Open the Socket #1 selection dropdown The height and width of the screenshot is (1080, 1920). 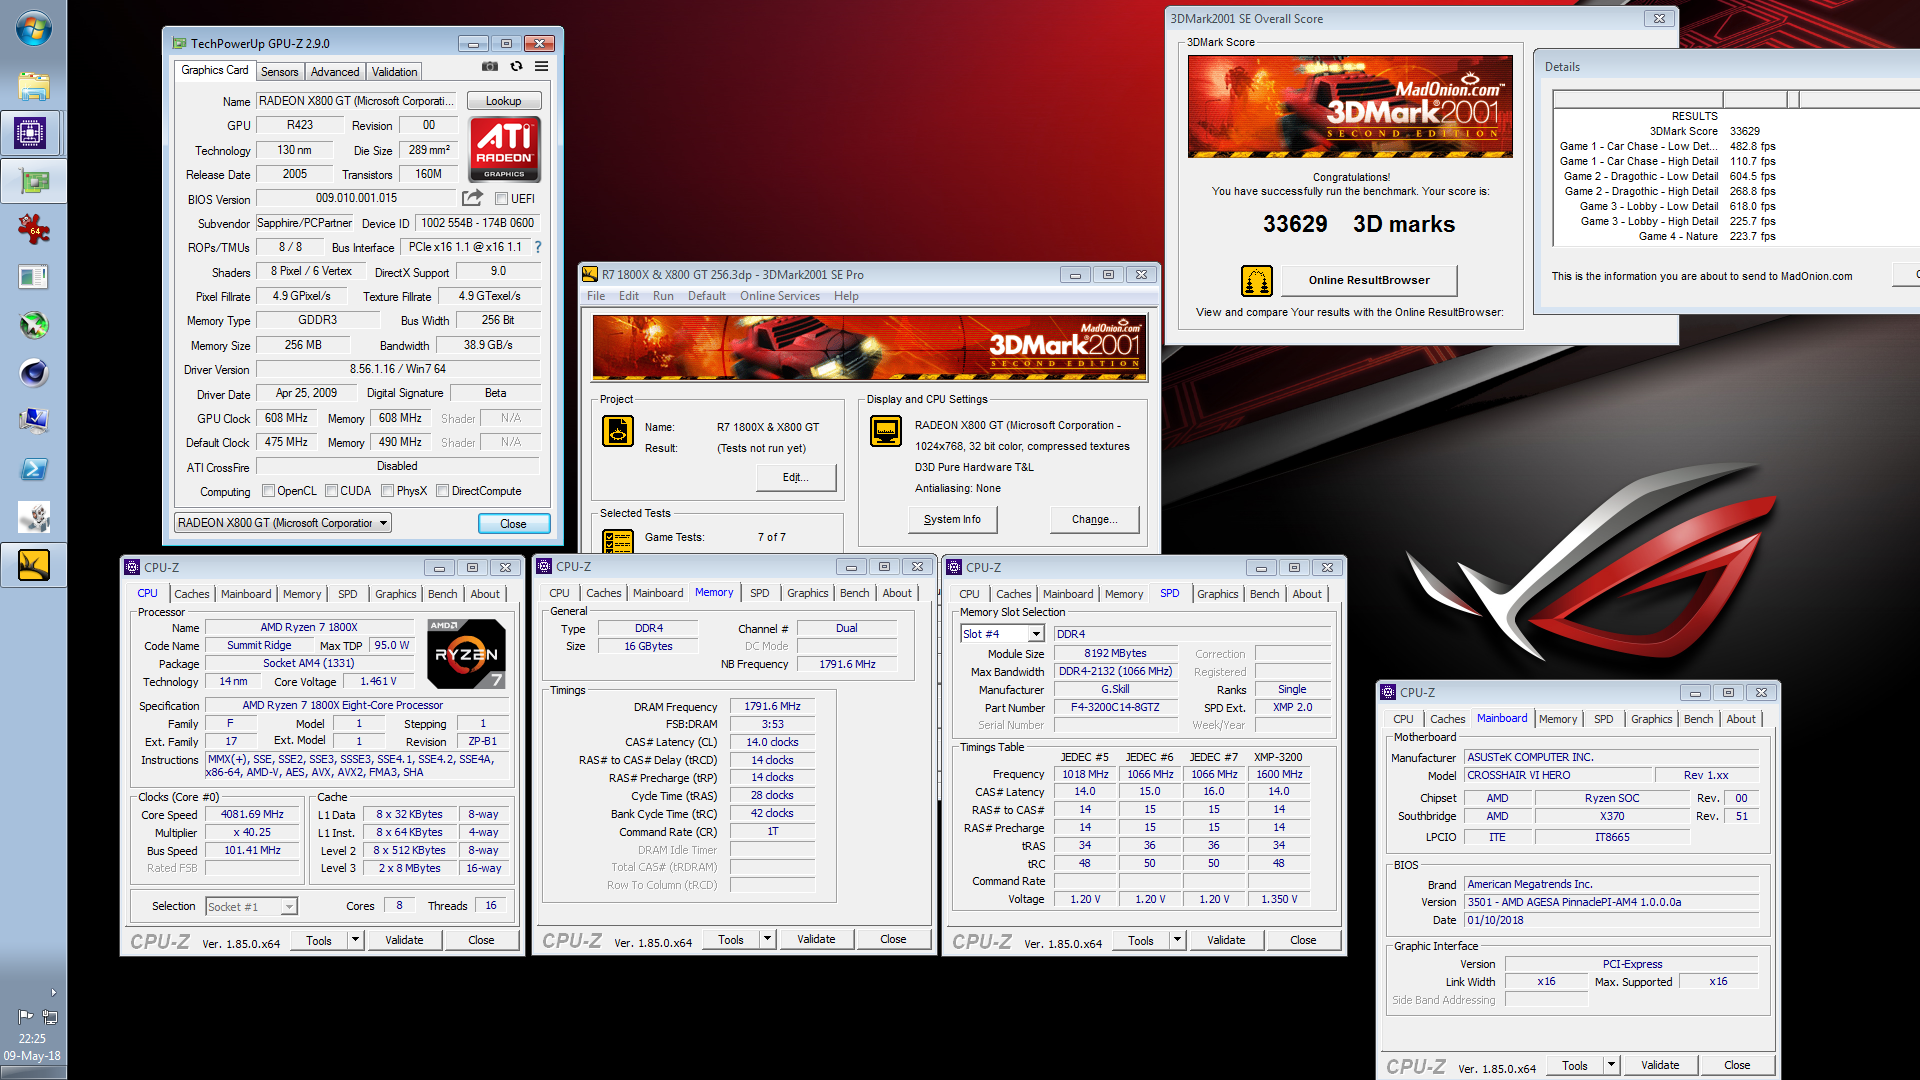252,906
